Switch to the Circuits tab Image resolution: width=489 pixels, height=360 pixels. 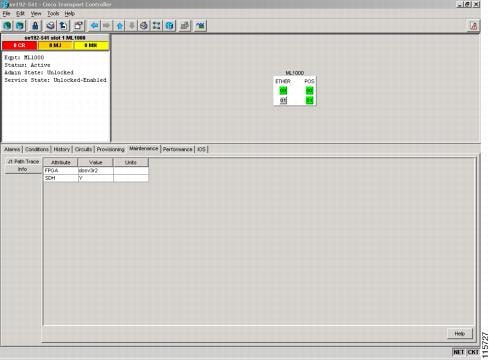click(83, 149)
